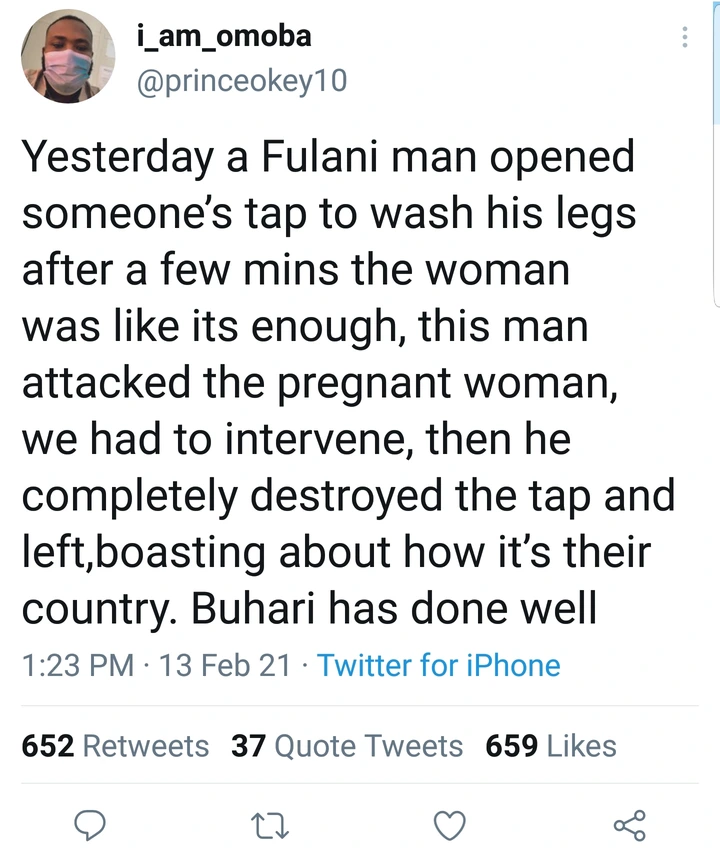The width and height of the screenshot is (720, 850).
Task: Click the 1:23 PM timestamp
Action: coord(76,665)
